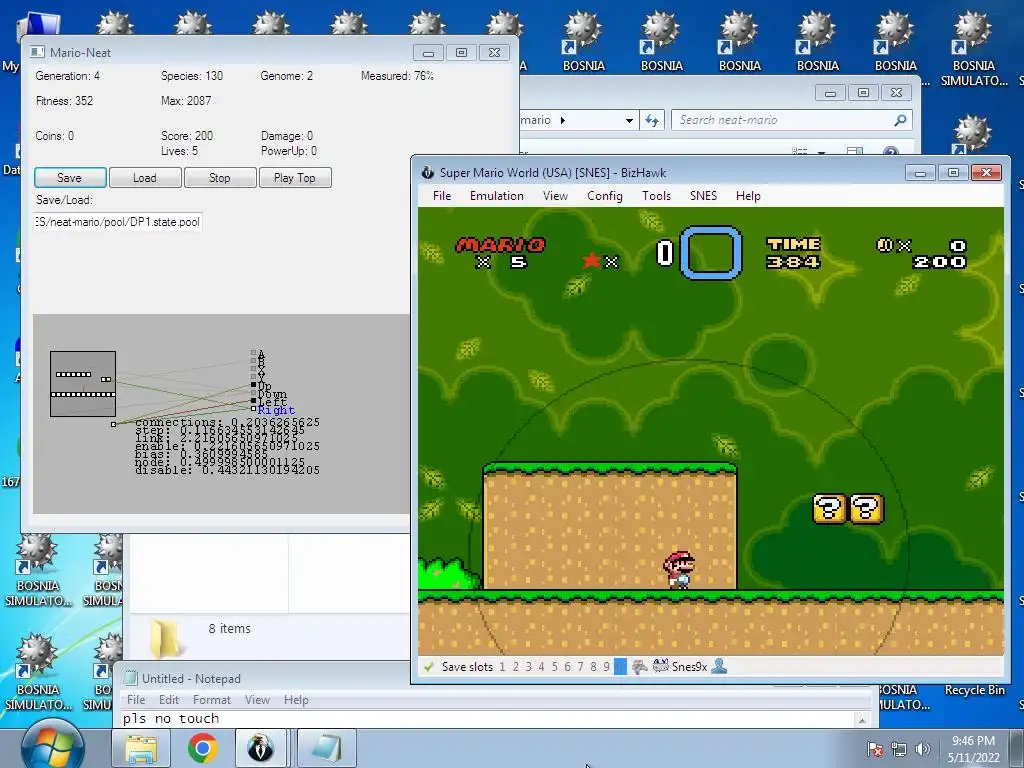The image size is (1024, 768).
Task: Click the magnifier icon in Explorer search box
Action: coord(901,120)
